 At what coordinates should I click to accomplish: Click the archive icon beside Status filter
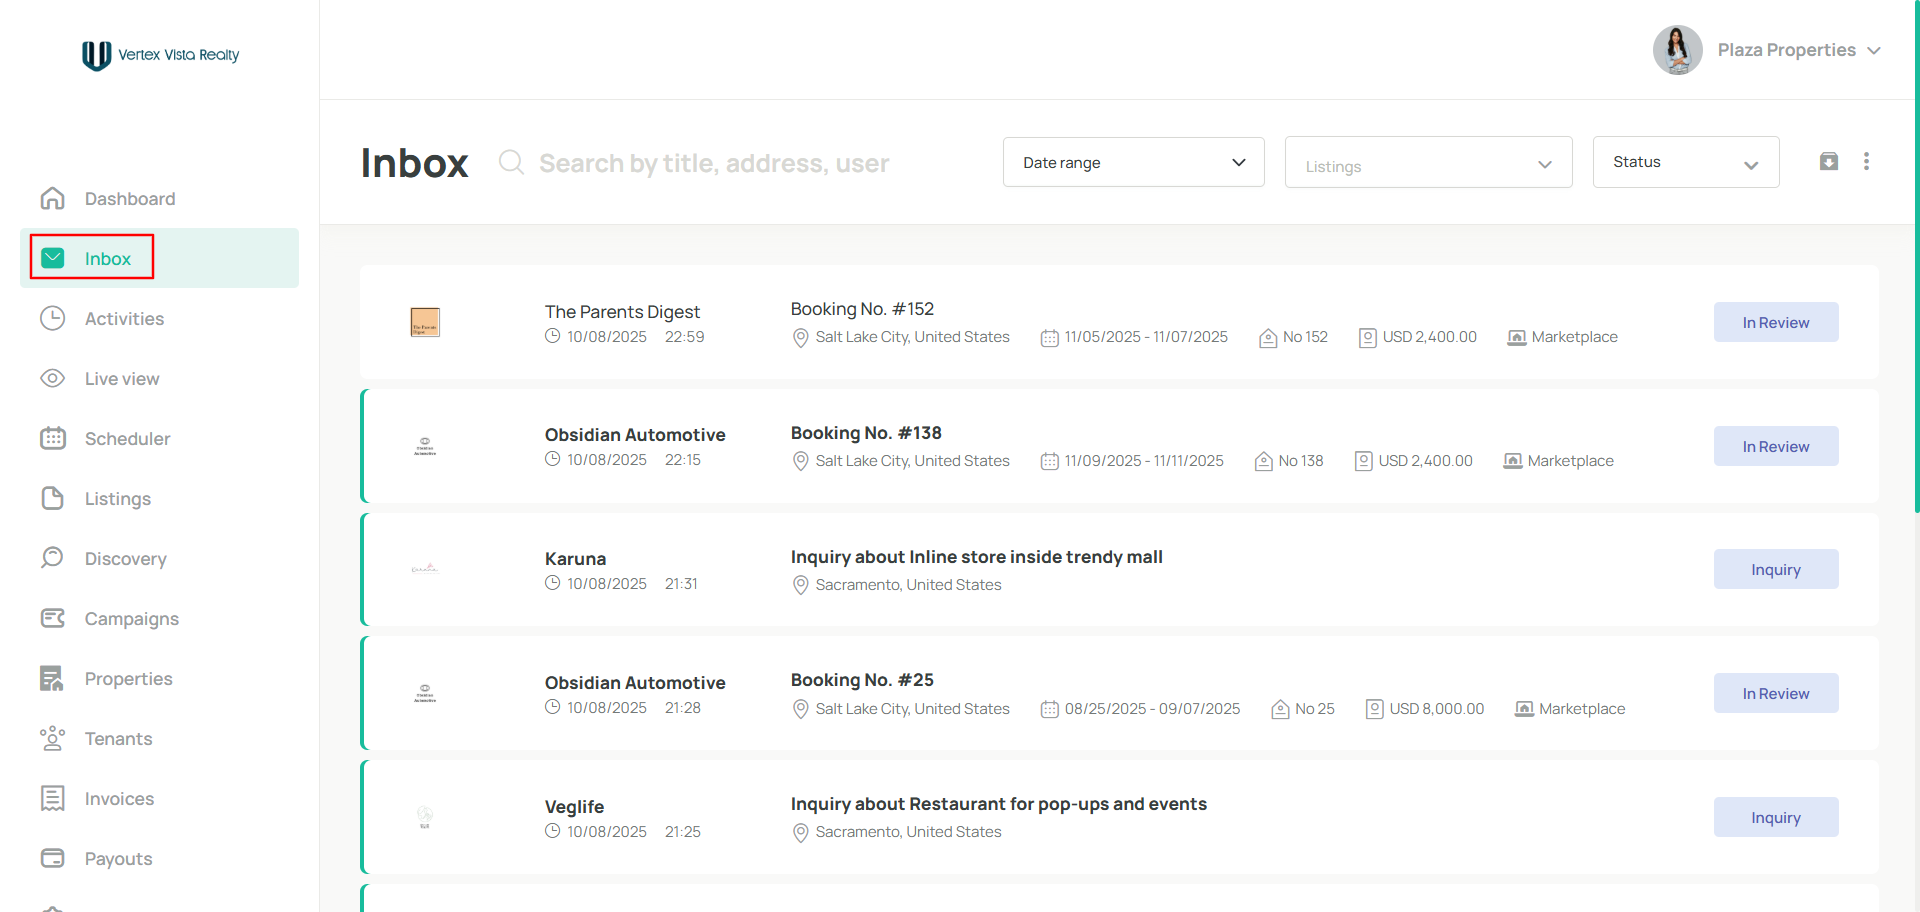pos(1829,161)
